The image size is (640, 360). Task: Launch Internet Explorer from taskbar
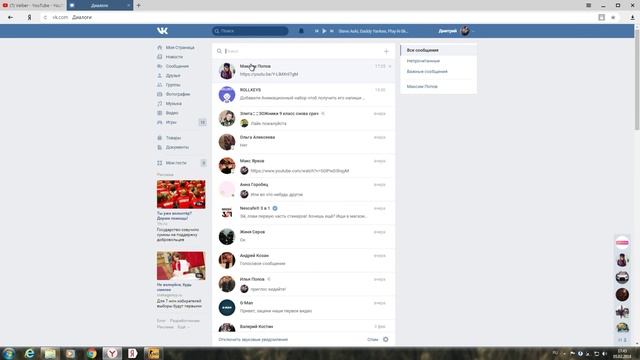pyautogui.click(x=29, y=353)
